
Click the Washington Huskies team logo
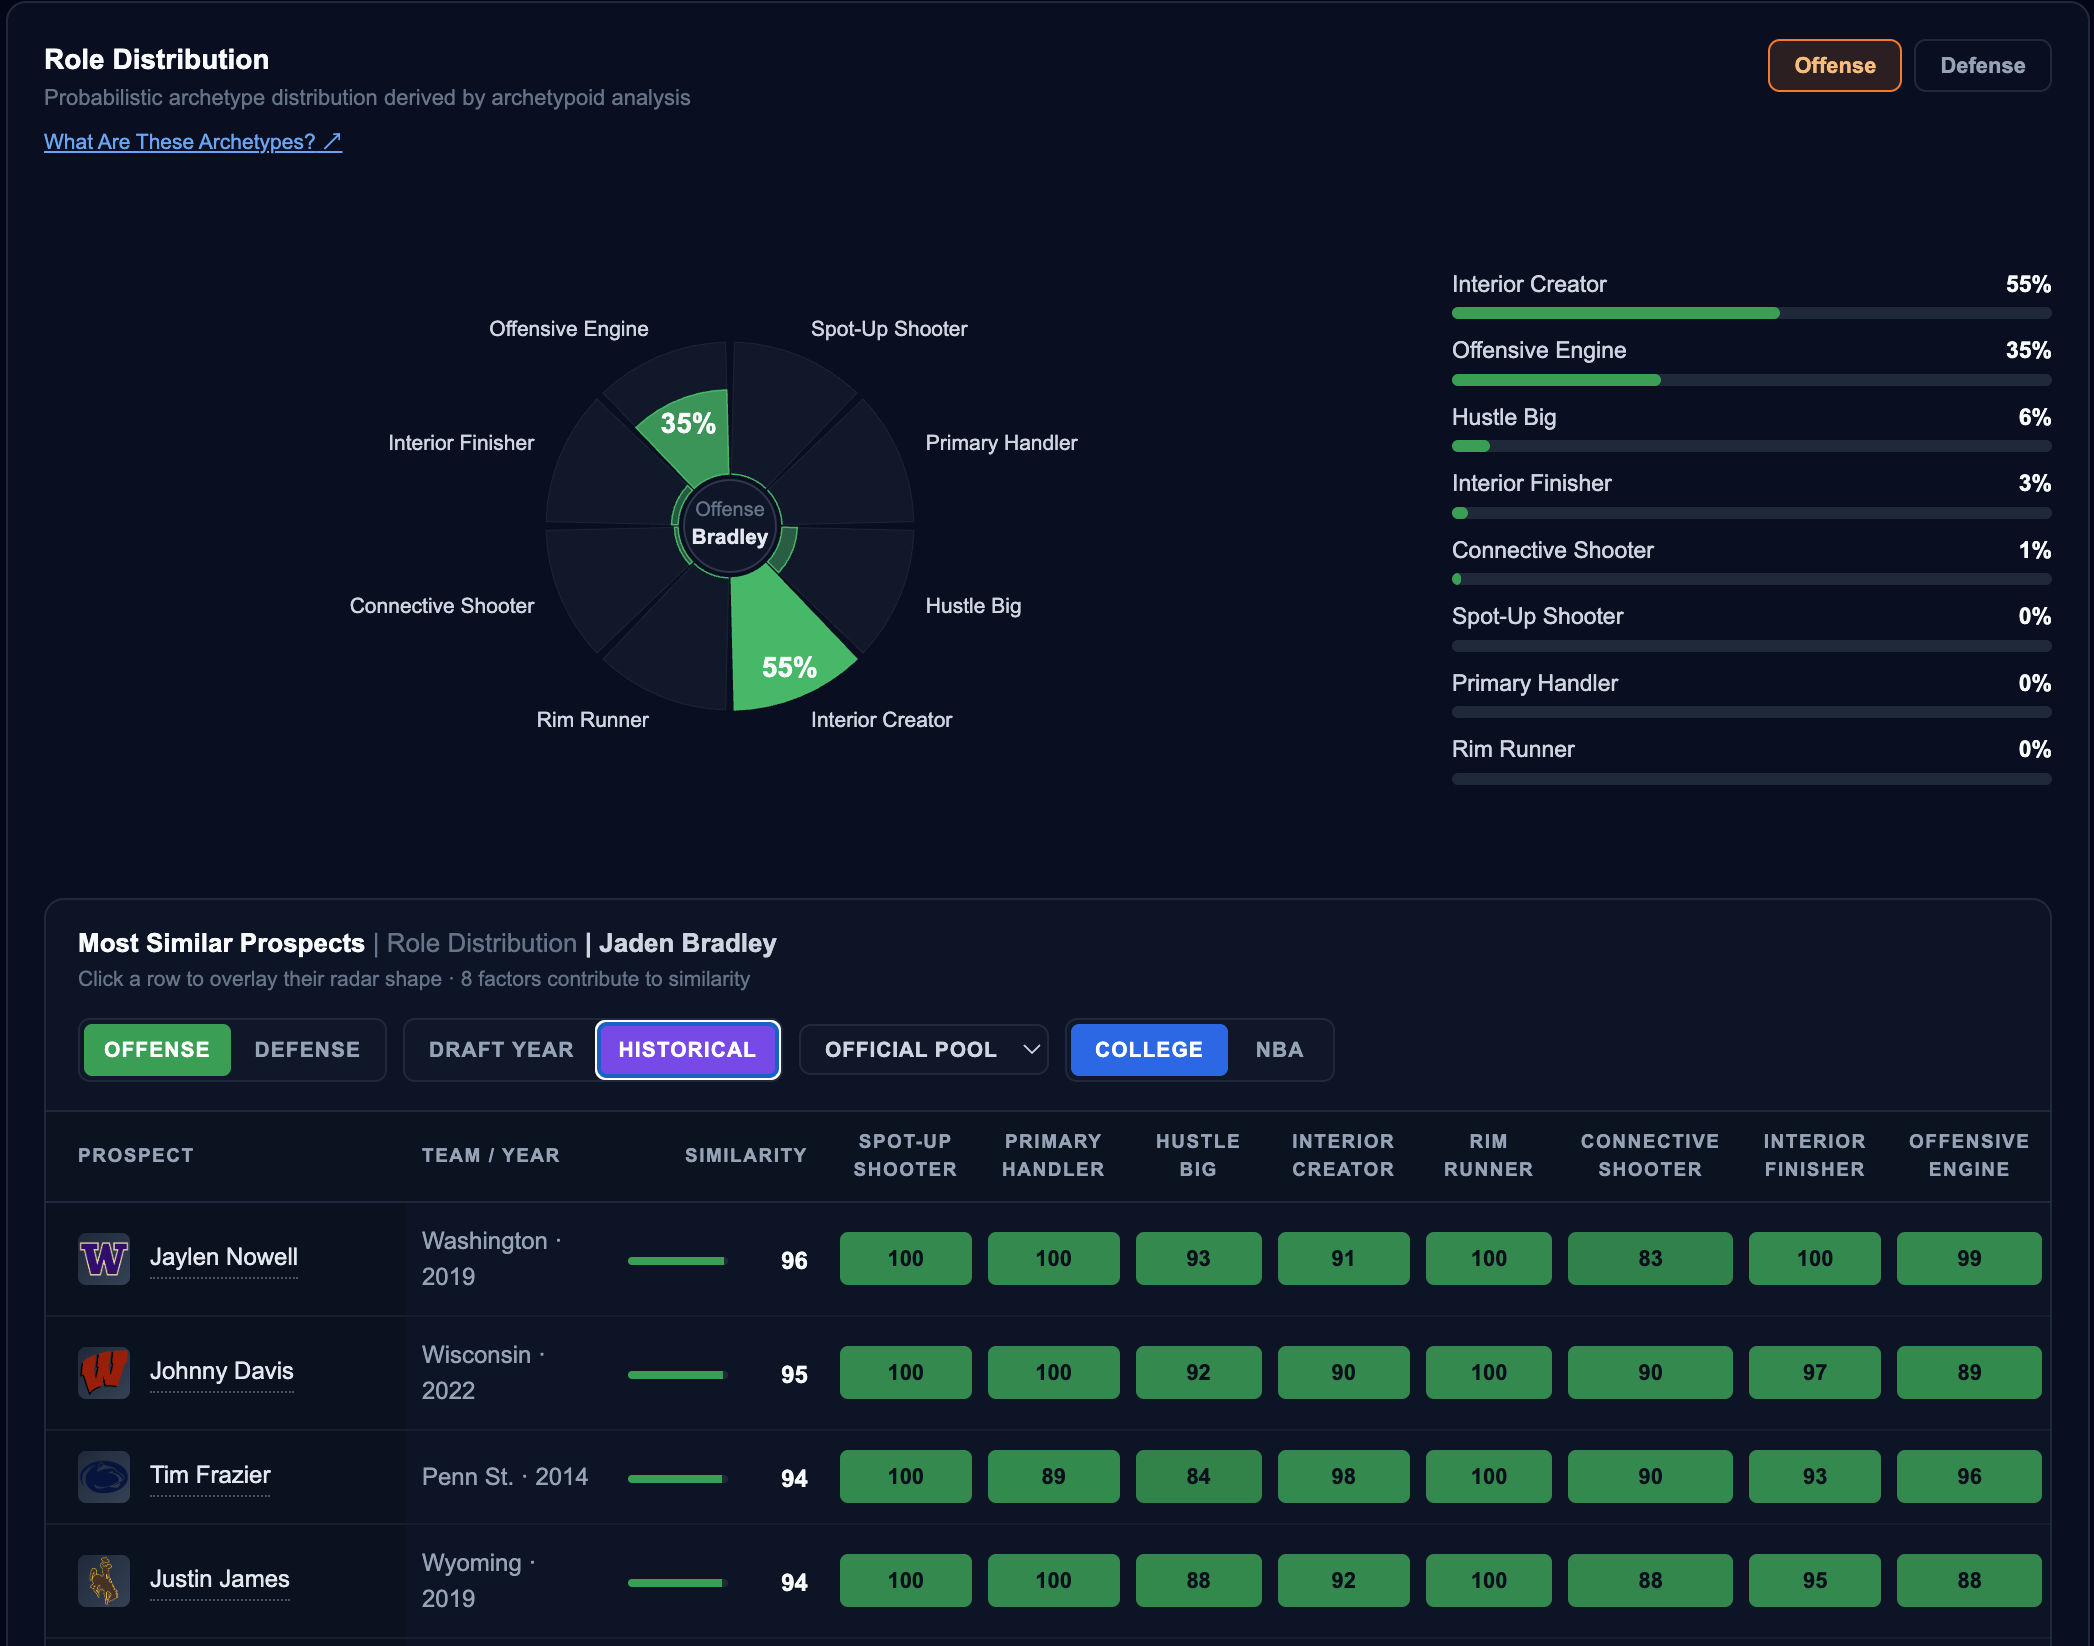click(104, 1258)
